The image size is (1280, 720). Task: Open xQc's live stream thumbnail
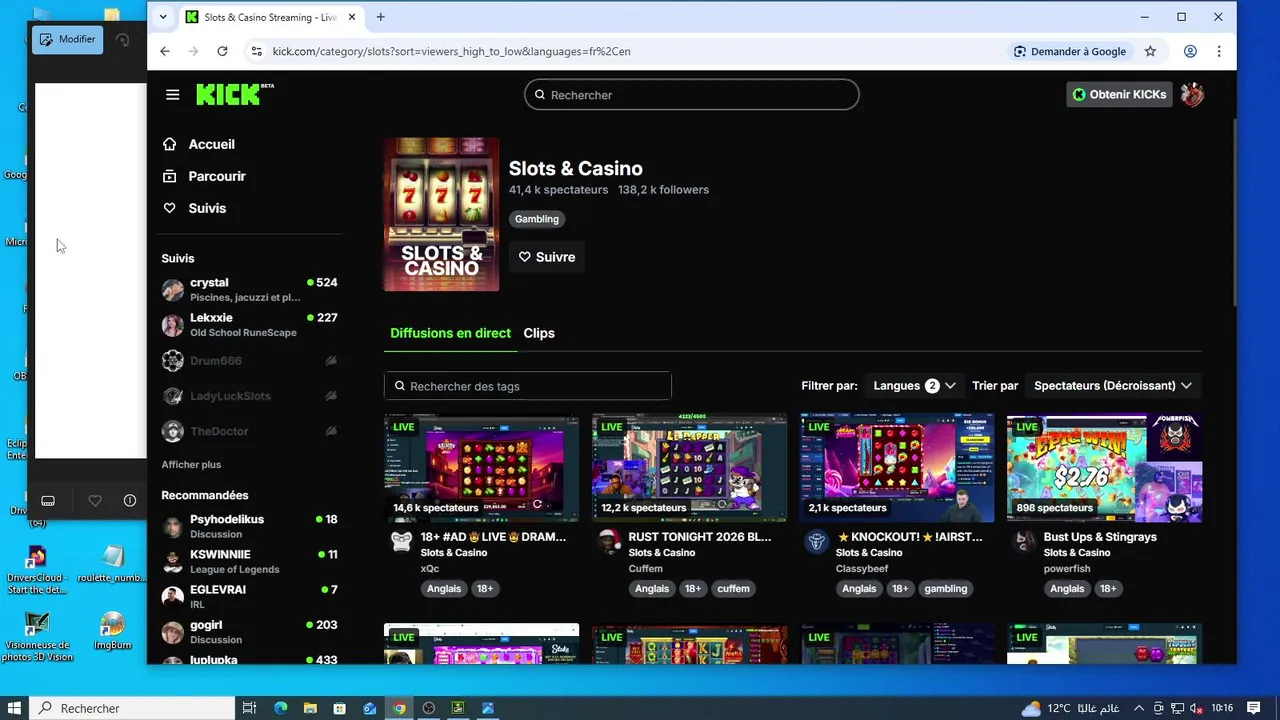click(x=481, y=468)
